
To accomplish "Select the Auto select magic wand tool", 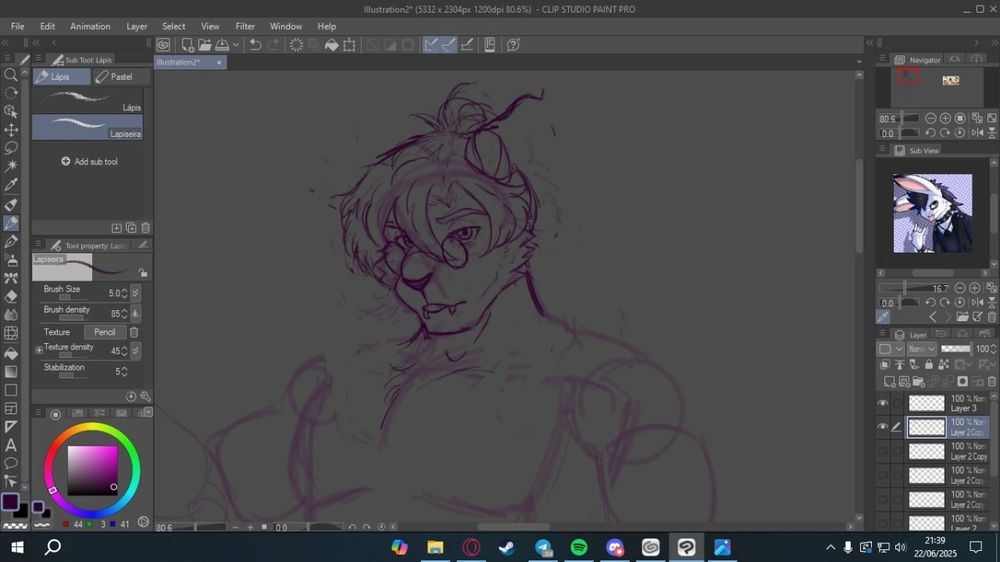I will pos(11,166).
